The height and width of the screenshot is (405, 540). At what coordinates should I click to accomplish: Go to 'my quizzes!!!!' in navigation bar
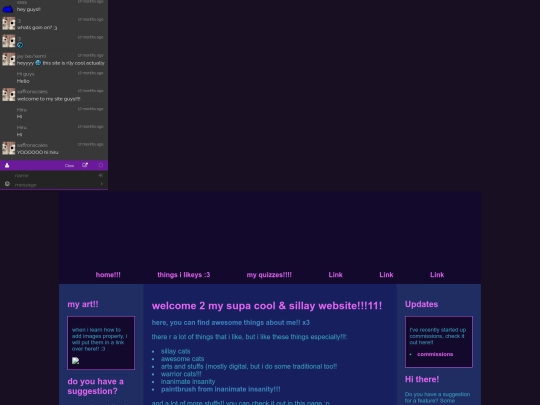pyautogui.click(x=269, y=275)
